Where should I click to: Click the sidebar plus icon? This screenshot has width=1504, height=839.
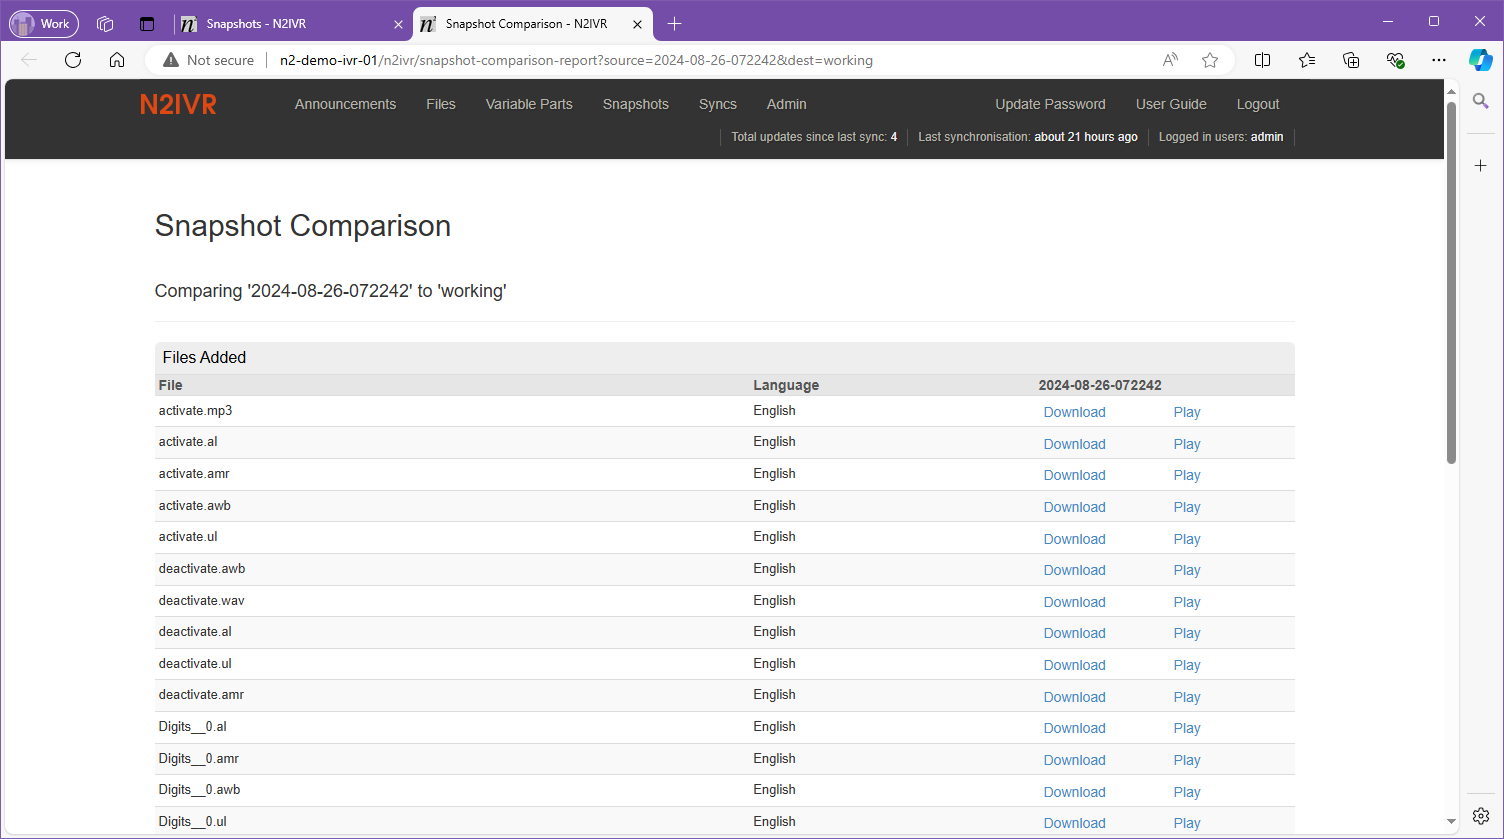(x=1481, y=165)
